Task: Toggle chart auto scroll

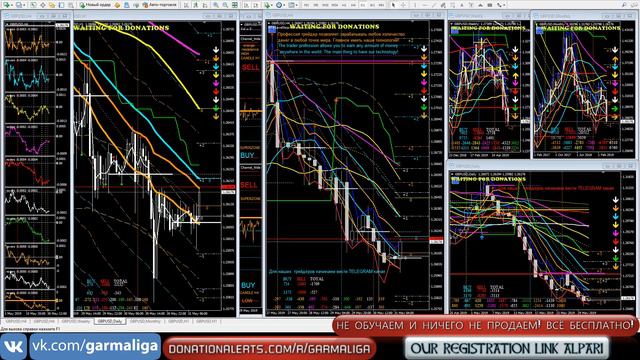Action: (247, 5)
